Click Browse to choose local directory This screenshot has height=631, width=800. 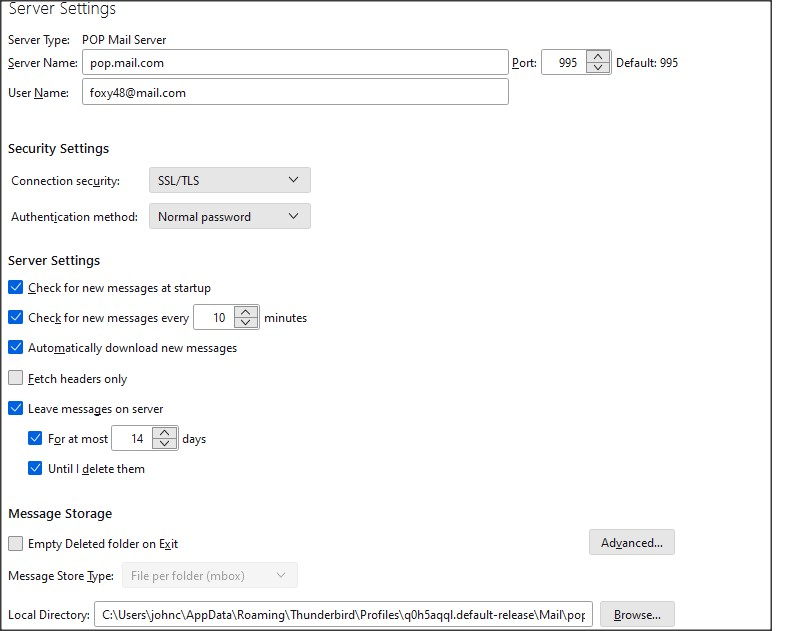coord(637,614)
